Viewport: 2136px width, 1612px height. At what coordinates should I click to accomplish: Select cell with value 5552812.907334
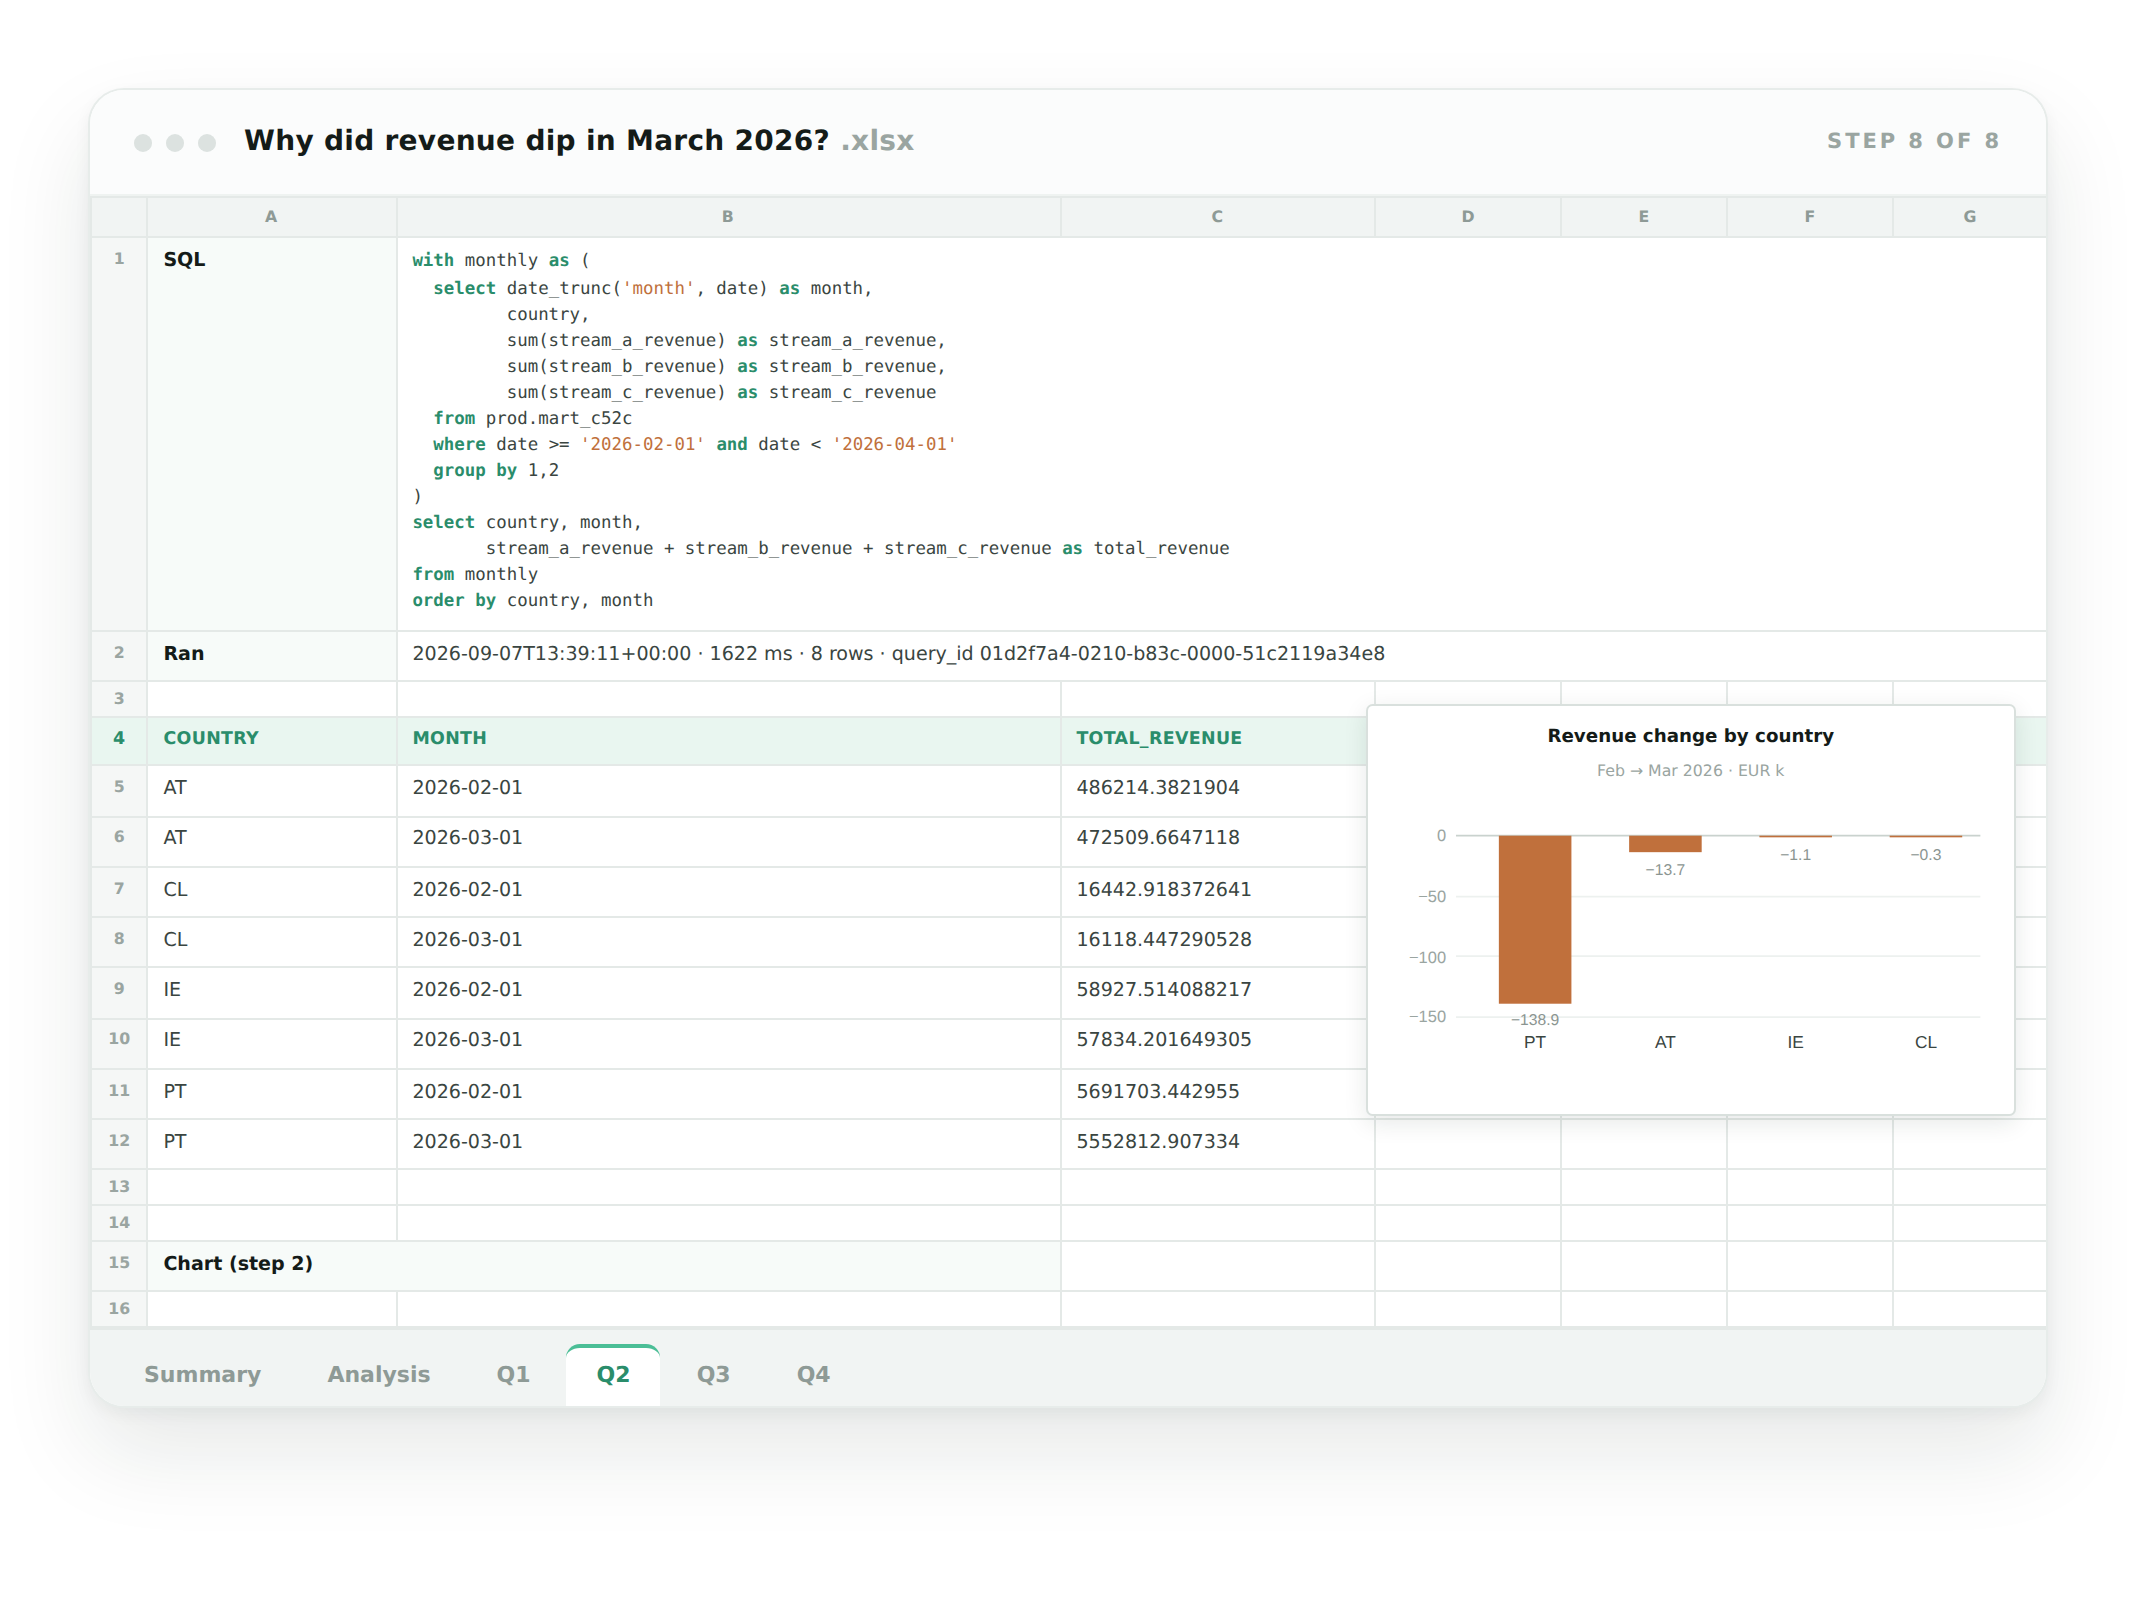(x=1217, y=1142)
